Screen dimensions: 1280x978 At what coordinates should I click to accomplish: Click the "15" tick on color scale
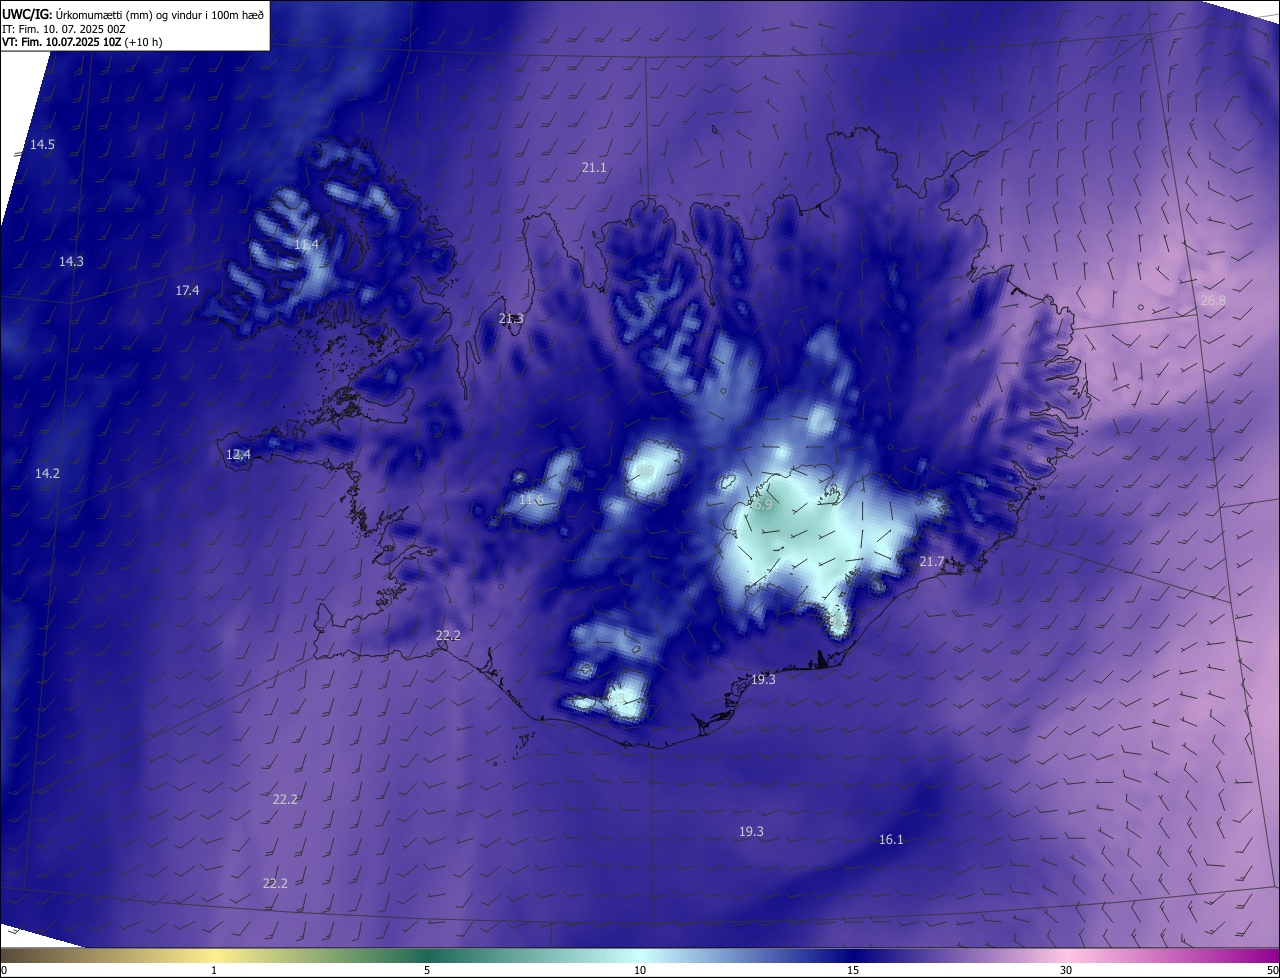pos(853,970)
